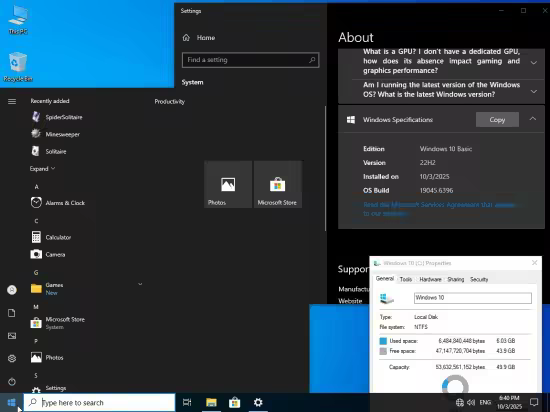Click the Start menu hamburger icon
The image size is (550, 412).
pos(12,101)
